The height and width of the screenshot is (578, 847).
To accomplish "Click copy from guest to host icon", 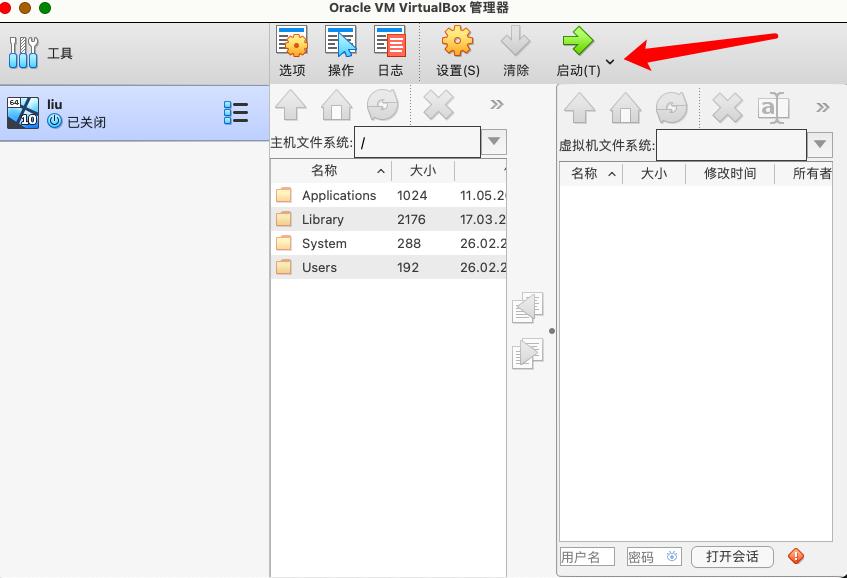I will (x=527, y=308).
